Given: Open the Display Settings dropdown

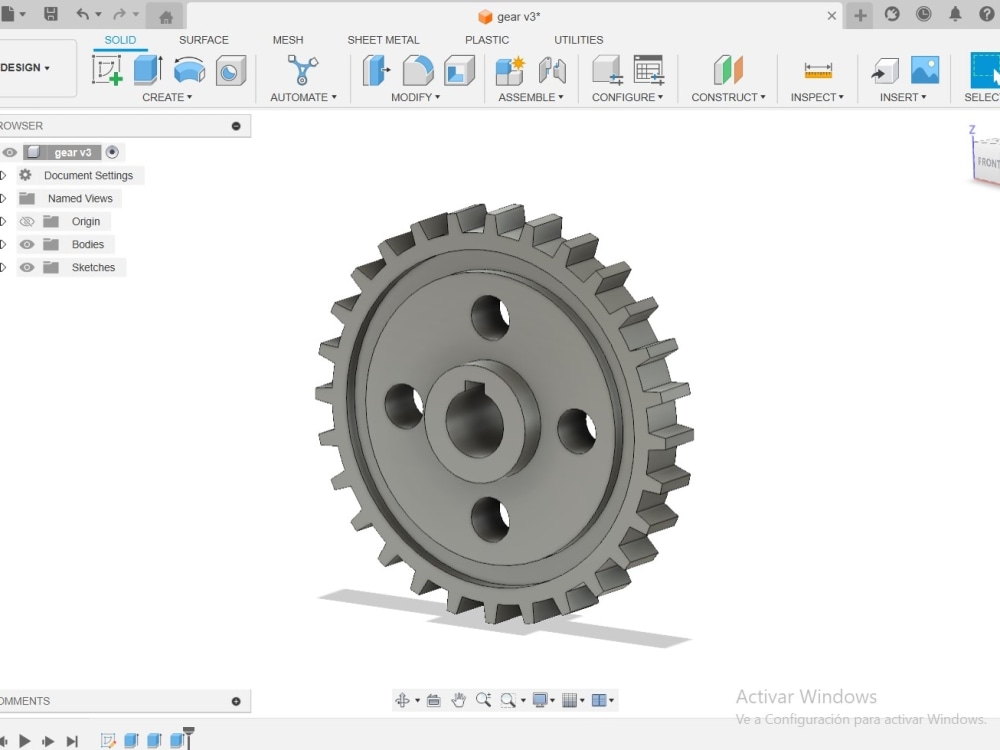Looking at the screenshot, I should (543, 700).
